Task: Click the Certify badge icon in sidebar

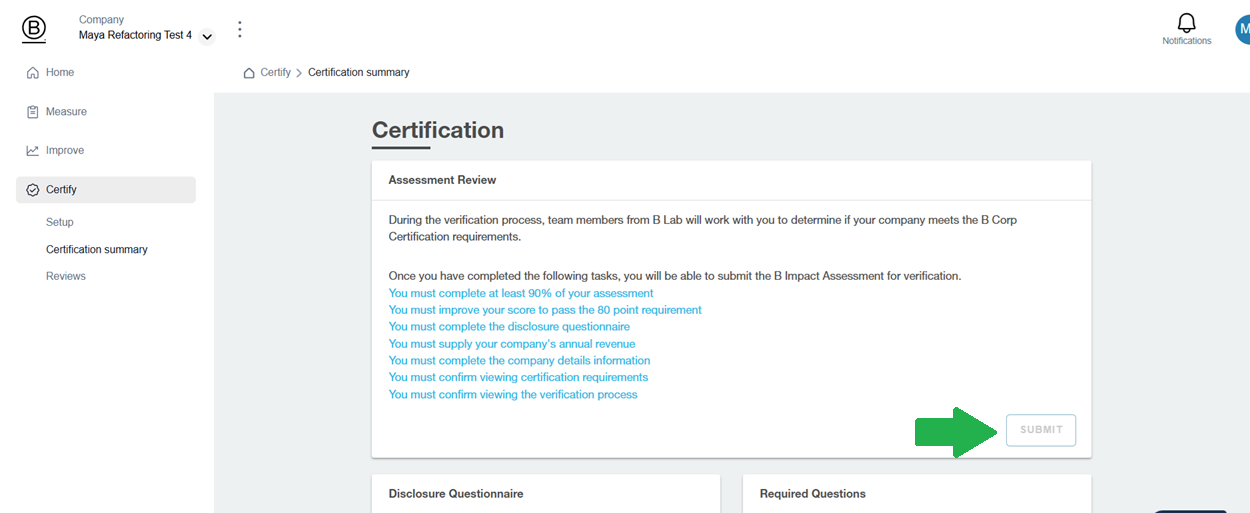Action: coord(33,190)
